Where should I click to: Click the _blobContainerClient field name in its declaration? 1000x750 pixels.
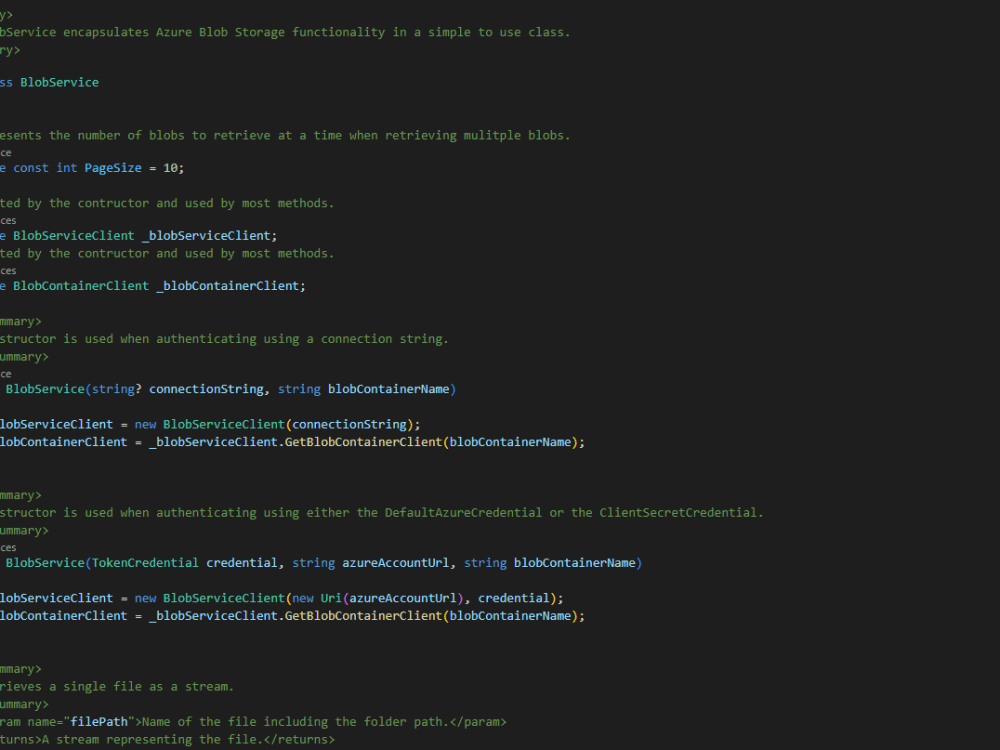[x=228, y=286]
